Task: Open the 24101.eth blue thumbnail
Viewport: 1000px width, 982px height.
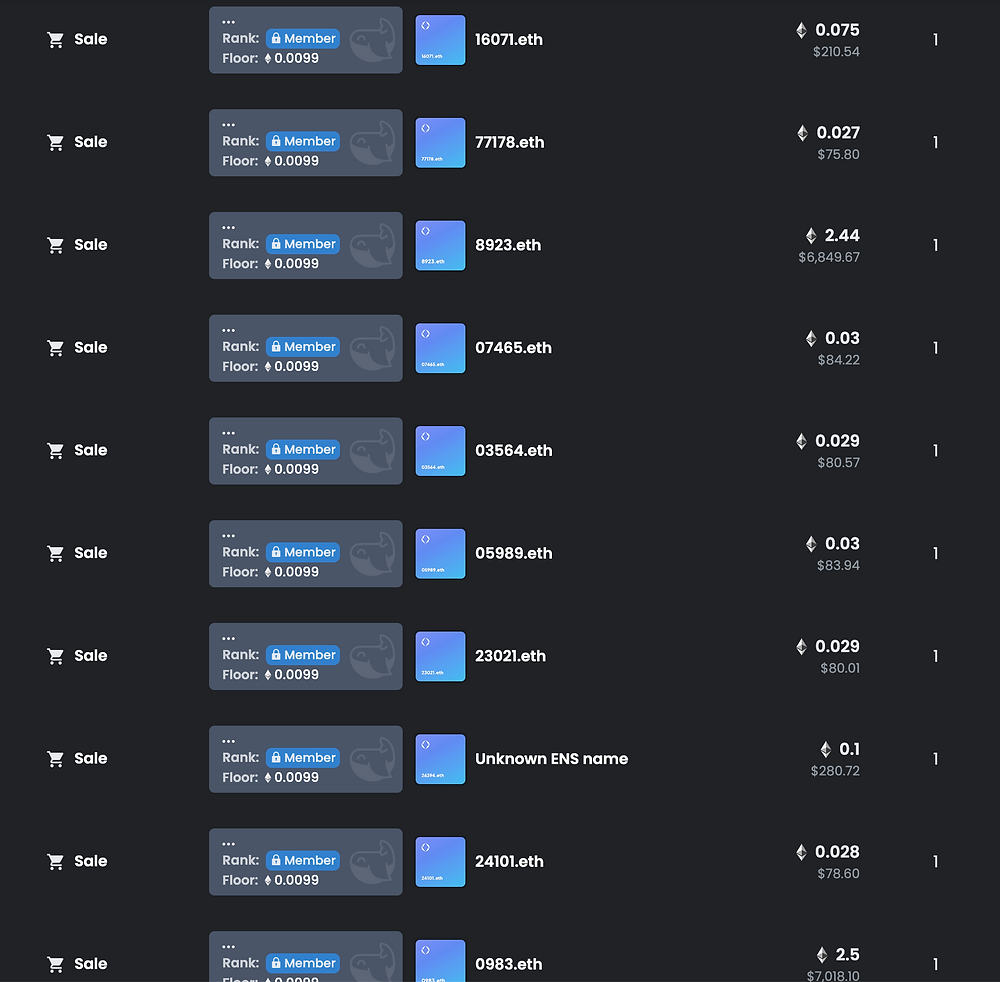Action: click(440, 861)
